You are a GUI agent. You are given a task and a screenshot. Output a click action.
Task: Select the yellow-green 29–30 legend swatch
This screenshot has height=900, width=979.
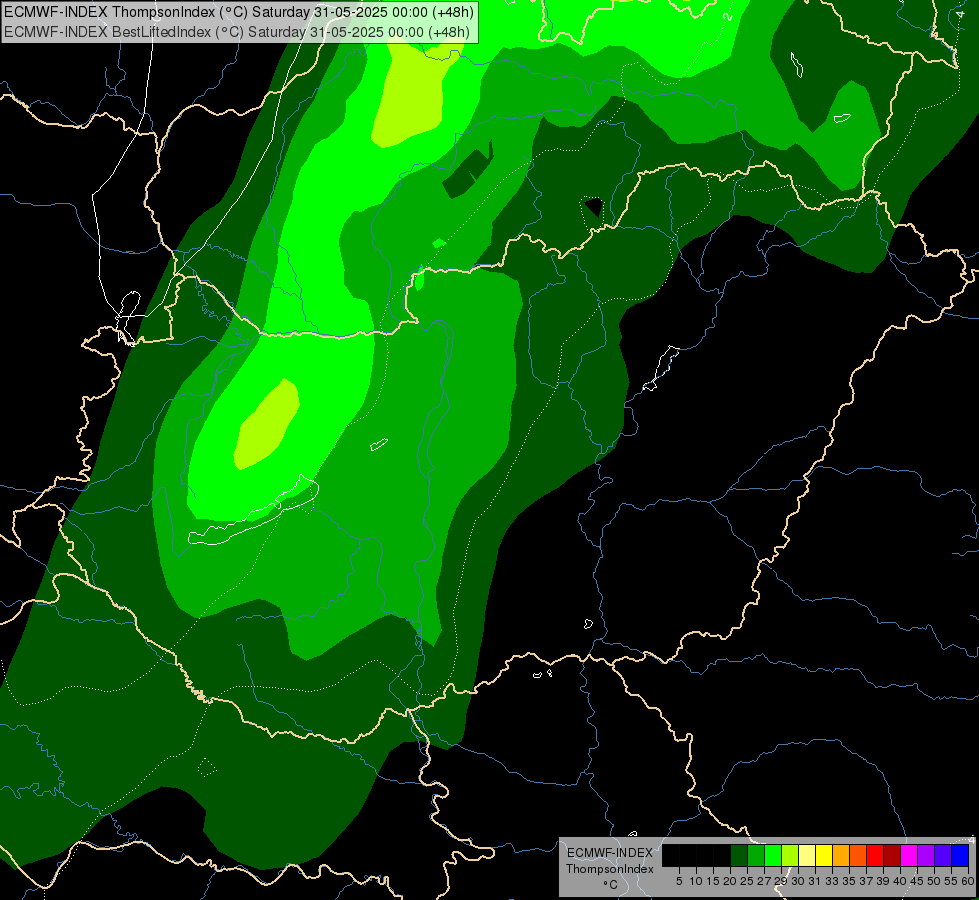pos(790,855)
